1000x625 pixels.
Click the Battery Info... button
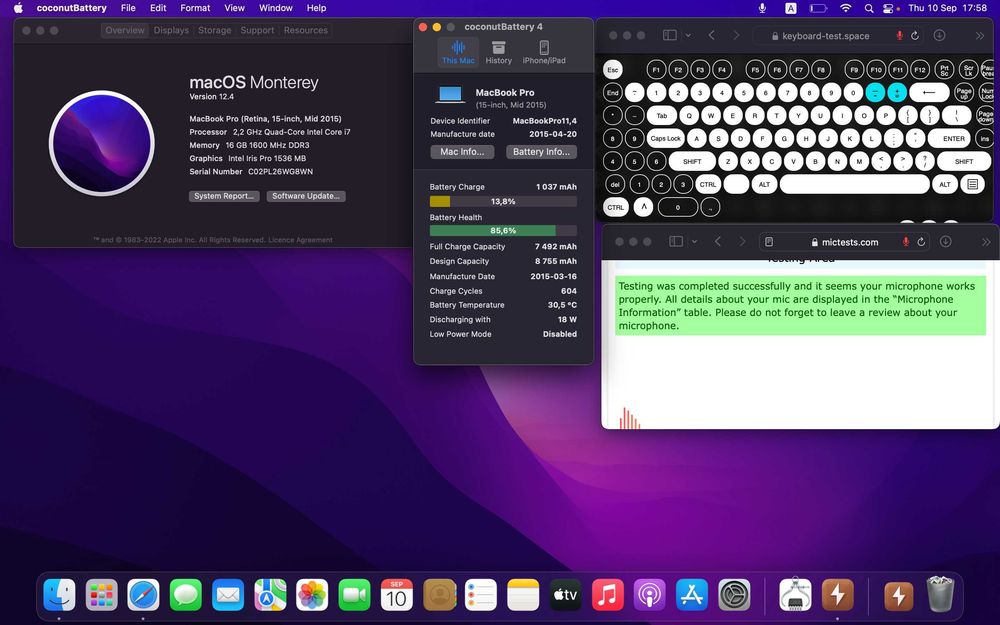click(541, 152)
